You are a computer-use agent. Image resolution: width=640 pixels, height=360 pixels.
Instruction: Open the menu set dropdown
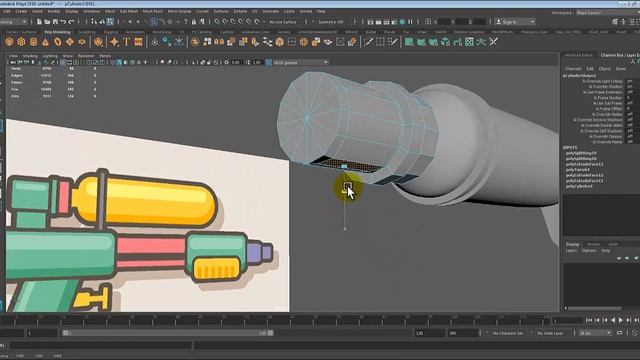[14, 22]
